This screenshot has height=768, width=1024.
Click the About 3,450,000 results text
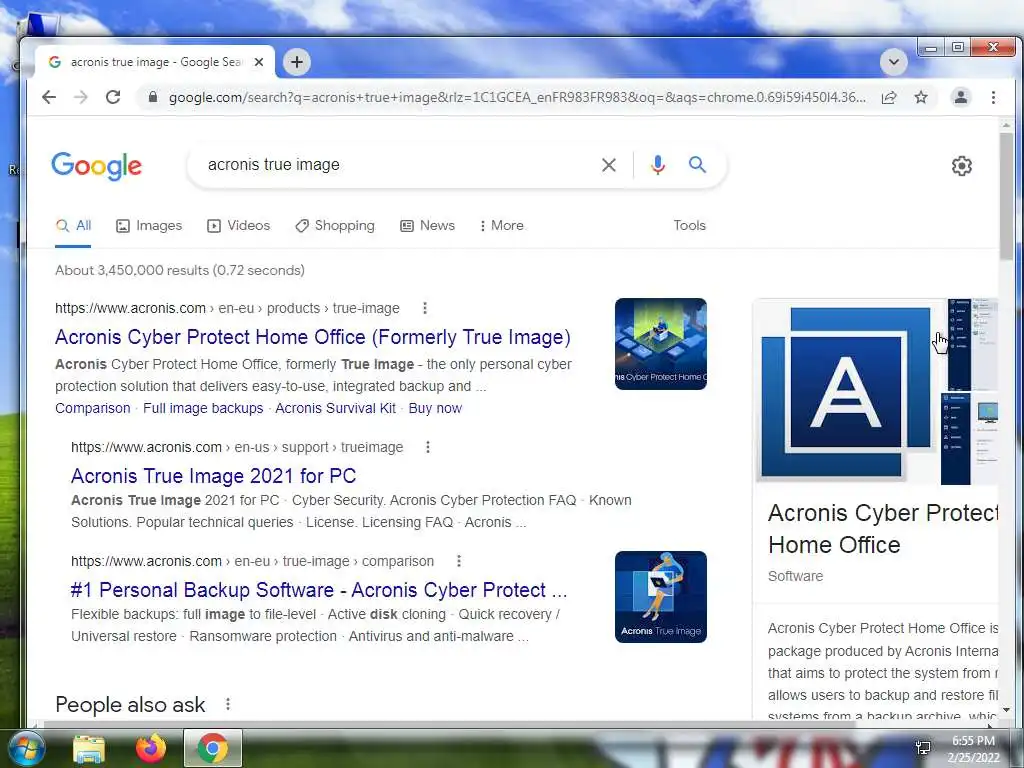(180, 270)
